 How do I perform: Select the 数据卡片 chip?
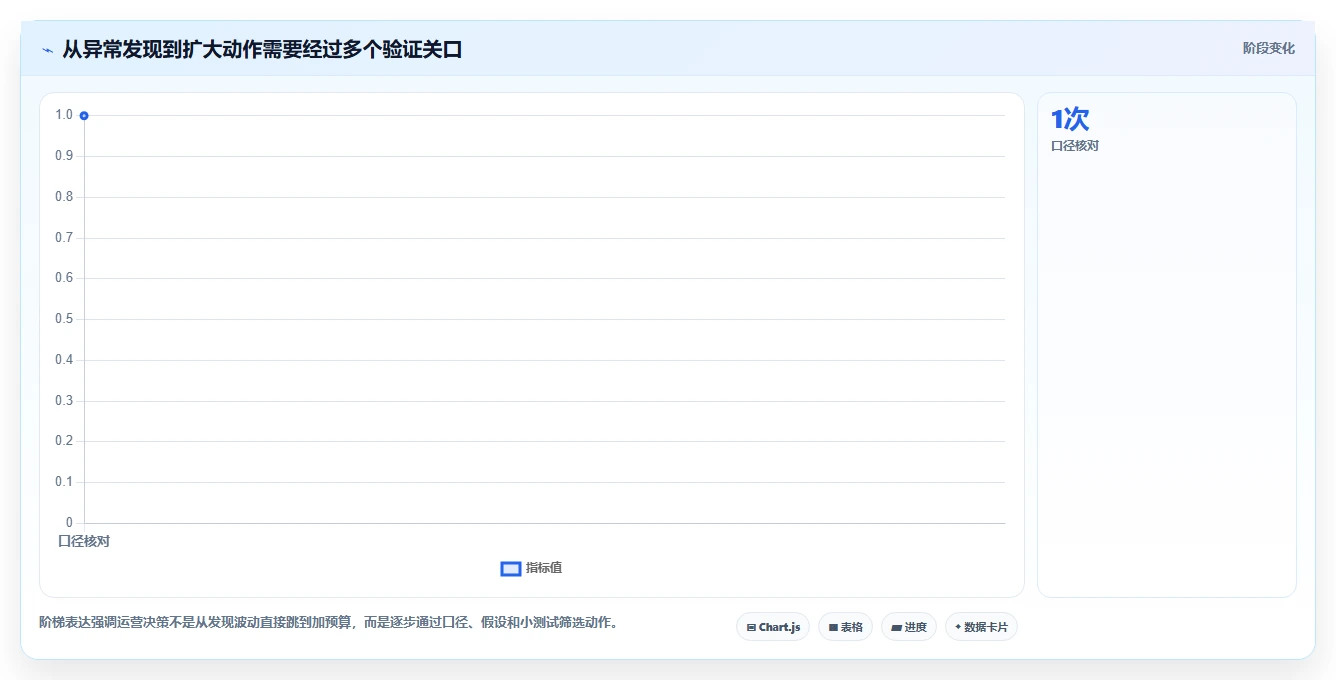click(982, 627)
